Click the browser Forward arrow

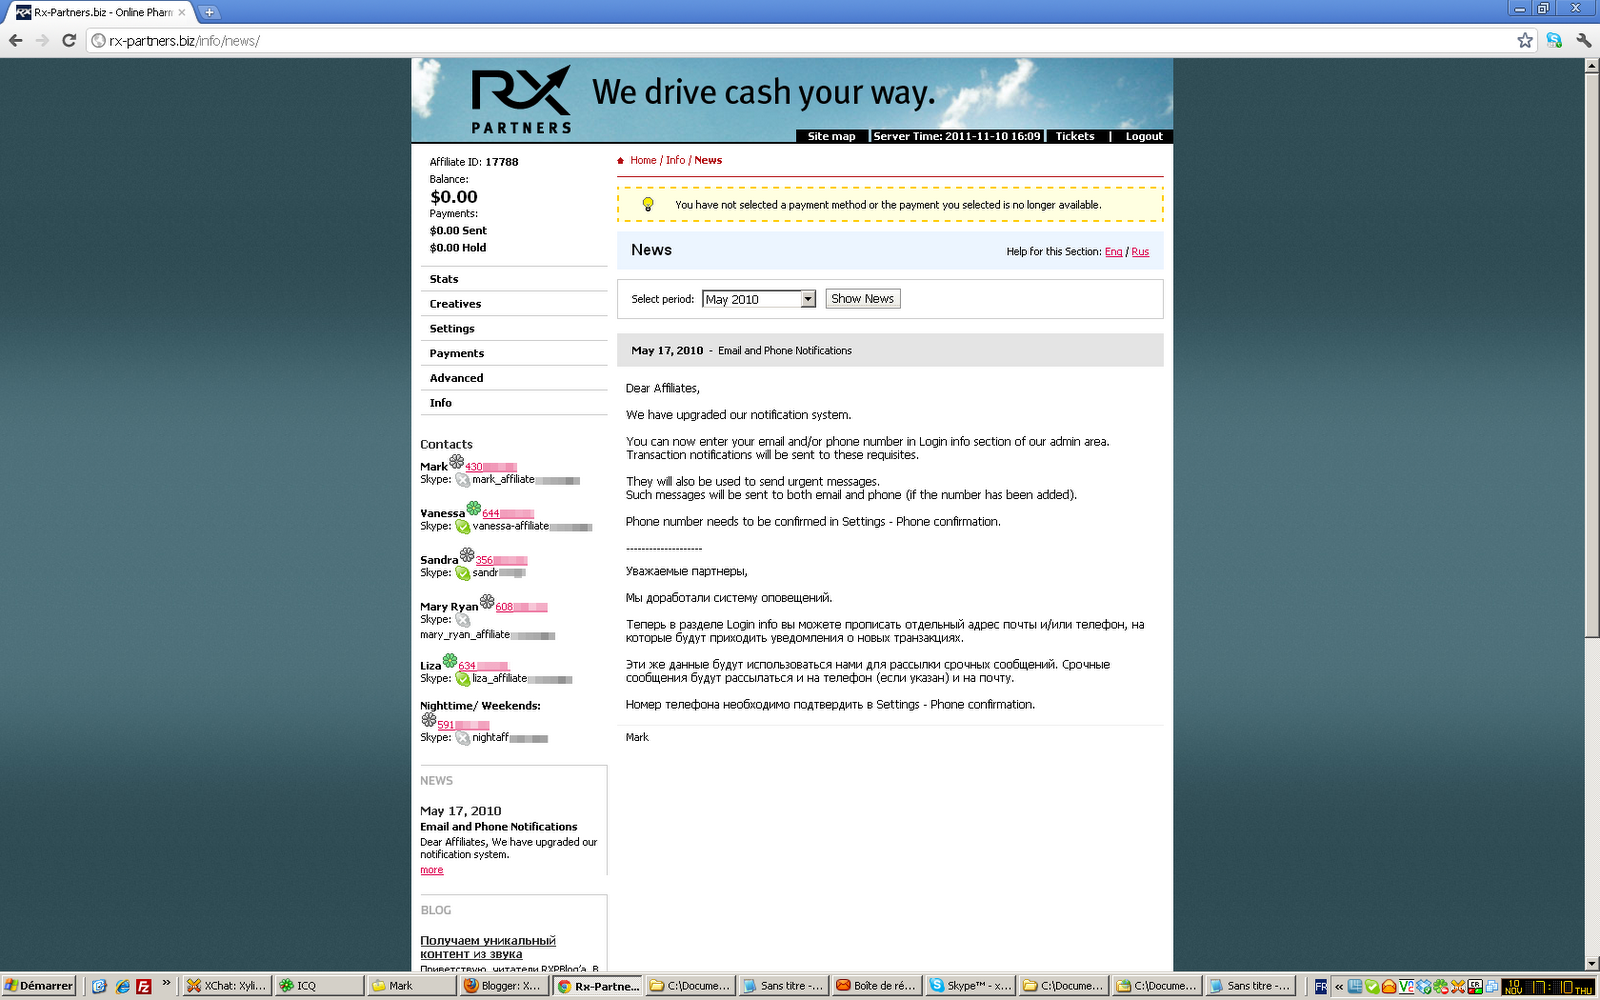[42, 41]
